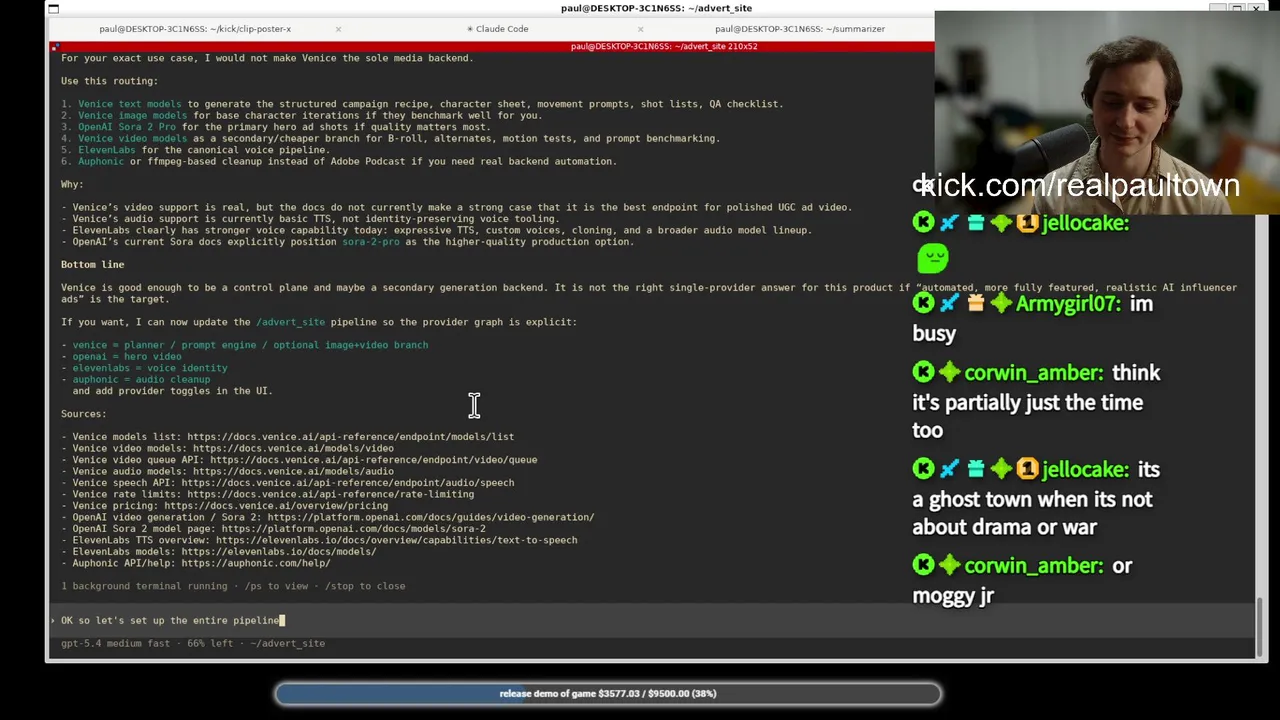The height and width of the screenshot is (720, 1280).
Task: Open the window menu icon in title bar
Action: (x=53, y=9)
